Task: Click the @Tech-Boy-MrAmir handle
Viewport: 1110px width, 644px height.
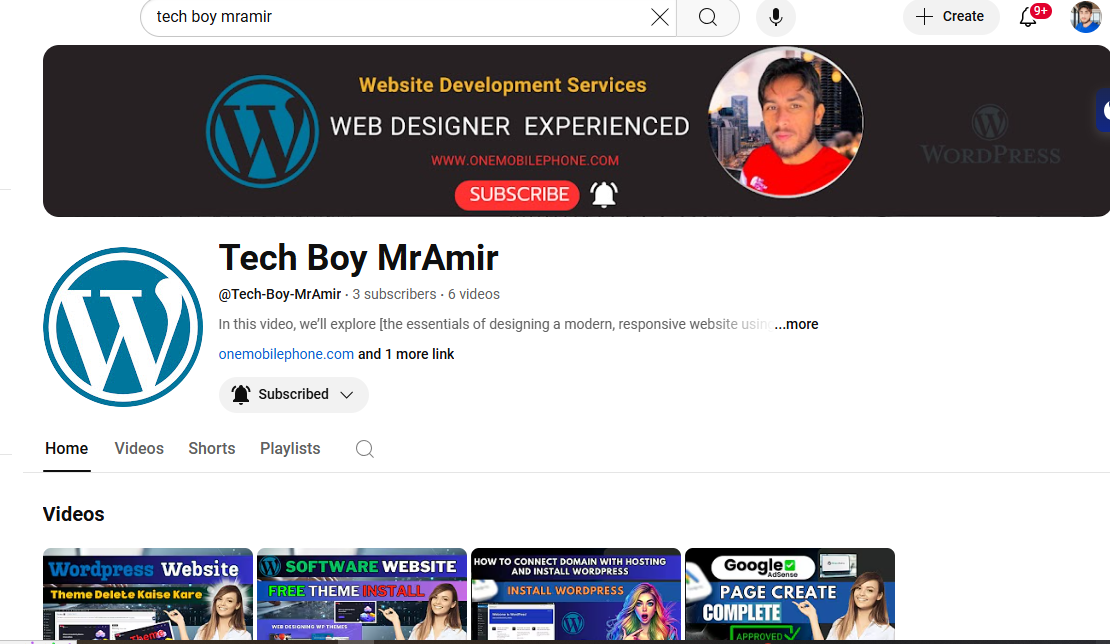Action: tap(280, 294)
